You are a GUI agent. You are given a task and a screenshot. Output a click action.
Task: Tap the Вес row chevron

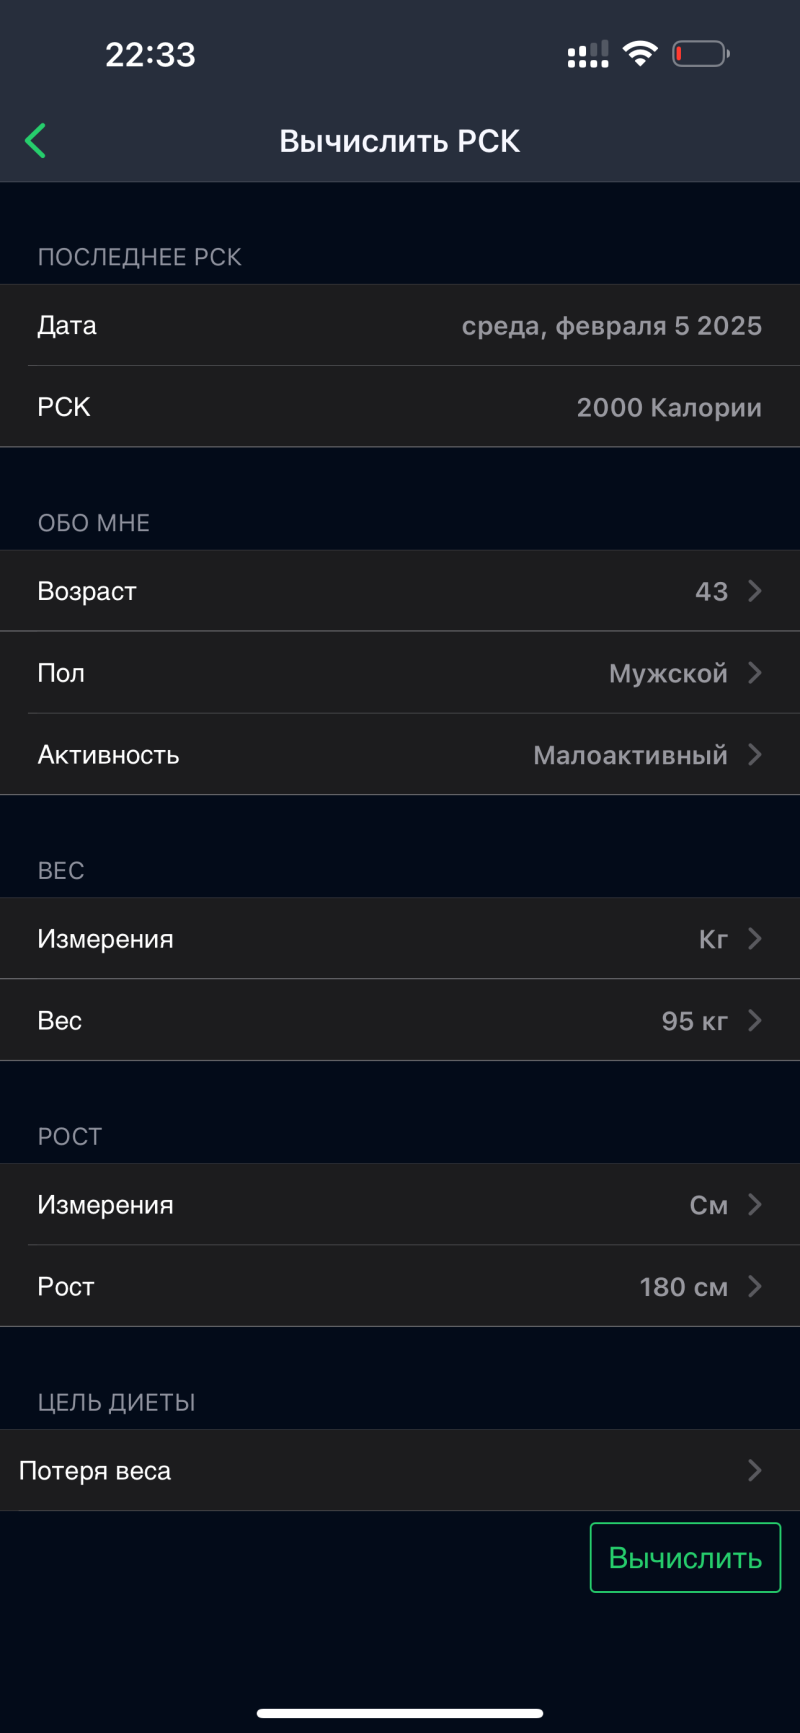(755, 1021)
